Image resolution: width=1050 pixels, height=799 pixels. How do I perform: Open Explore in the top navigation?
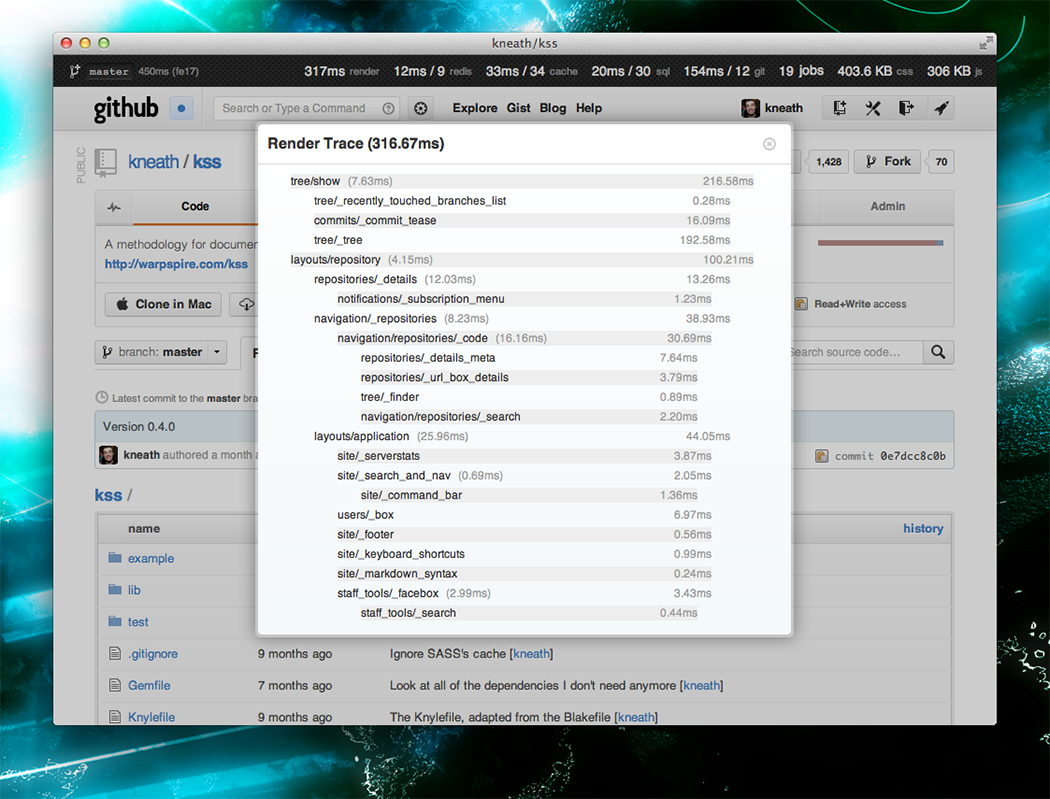(x=474, y=108)
